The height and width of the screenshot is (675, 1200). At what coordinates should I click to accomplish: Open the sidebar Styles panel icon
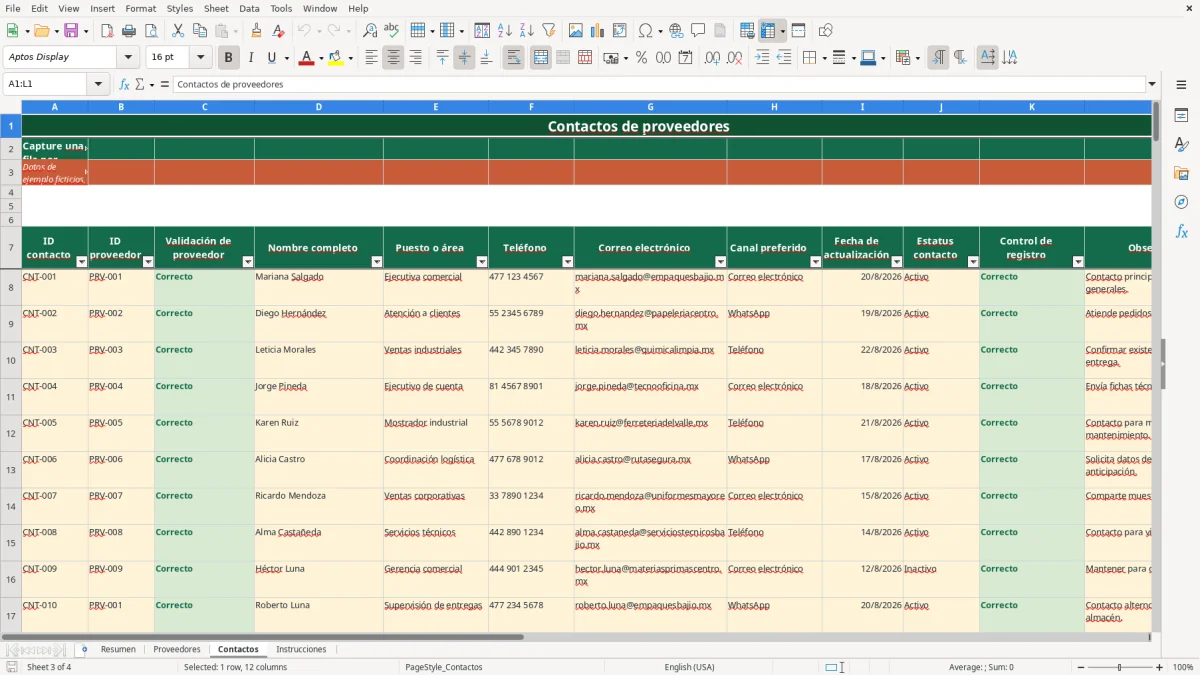pyautogui.click(x=1181, y=144)
